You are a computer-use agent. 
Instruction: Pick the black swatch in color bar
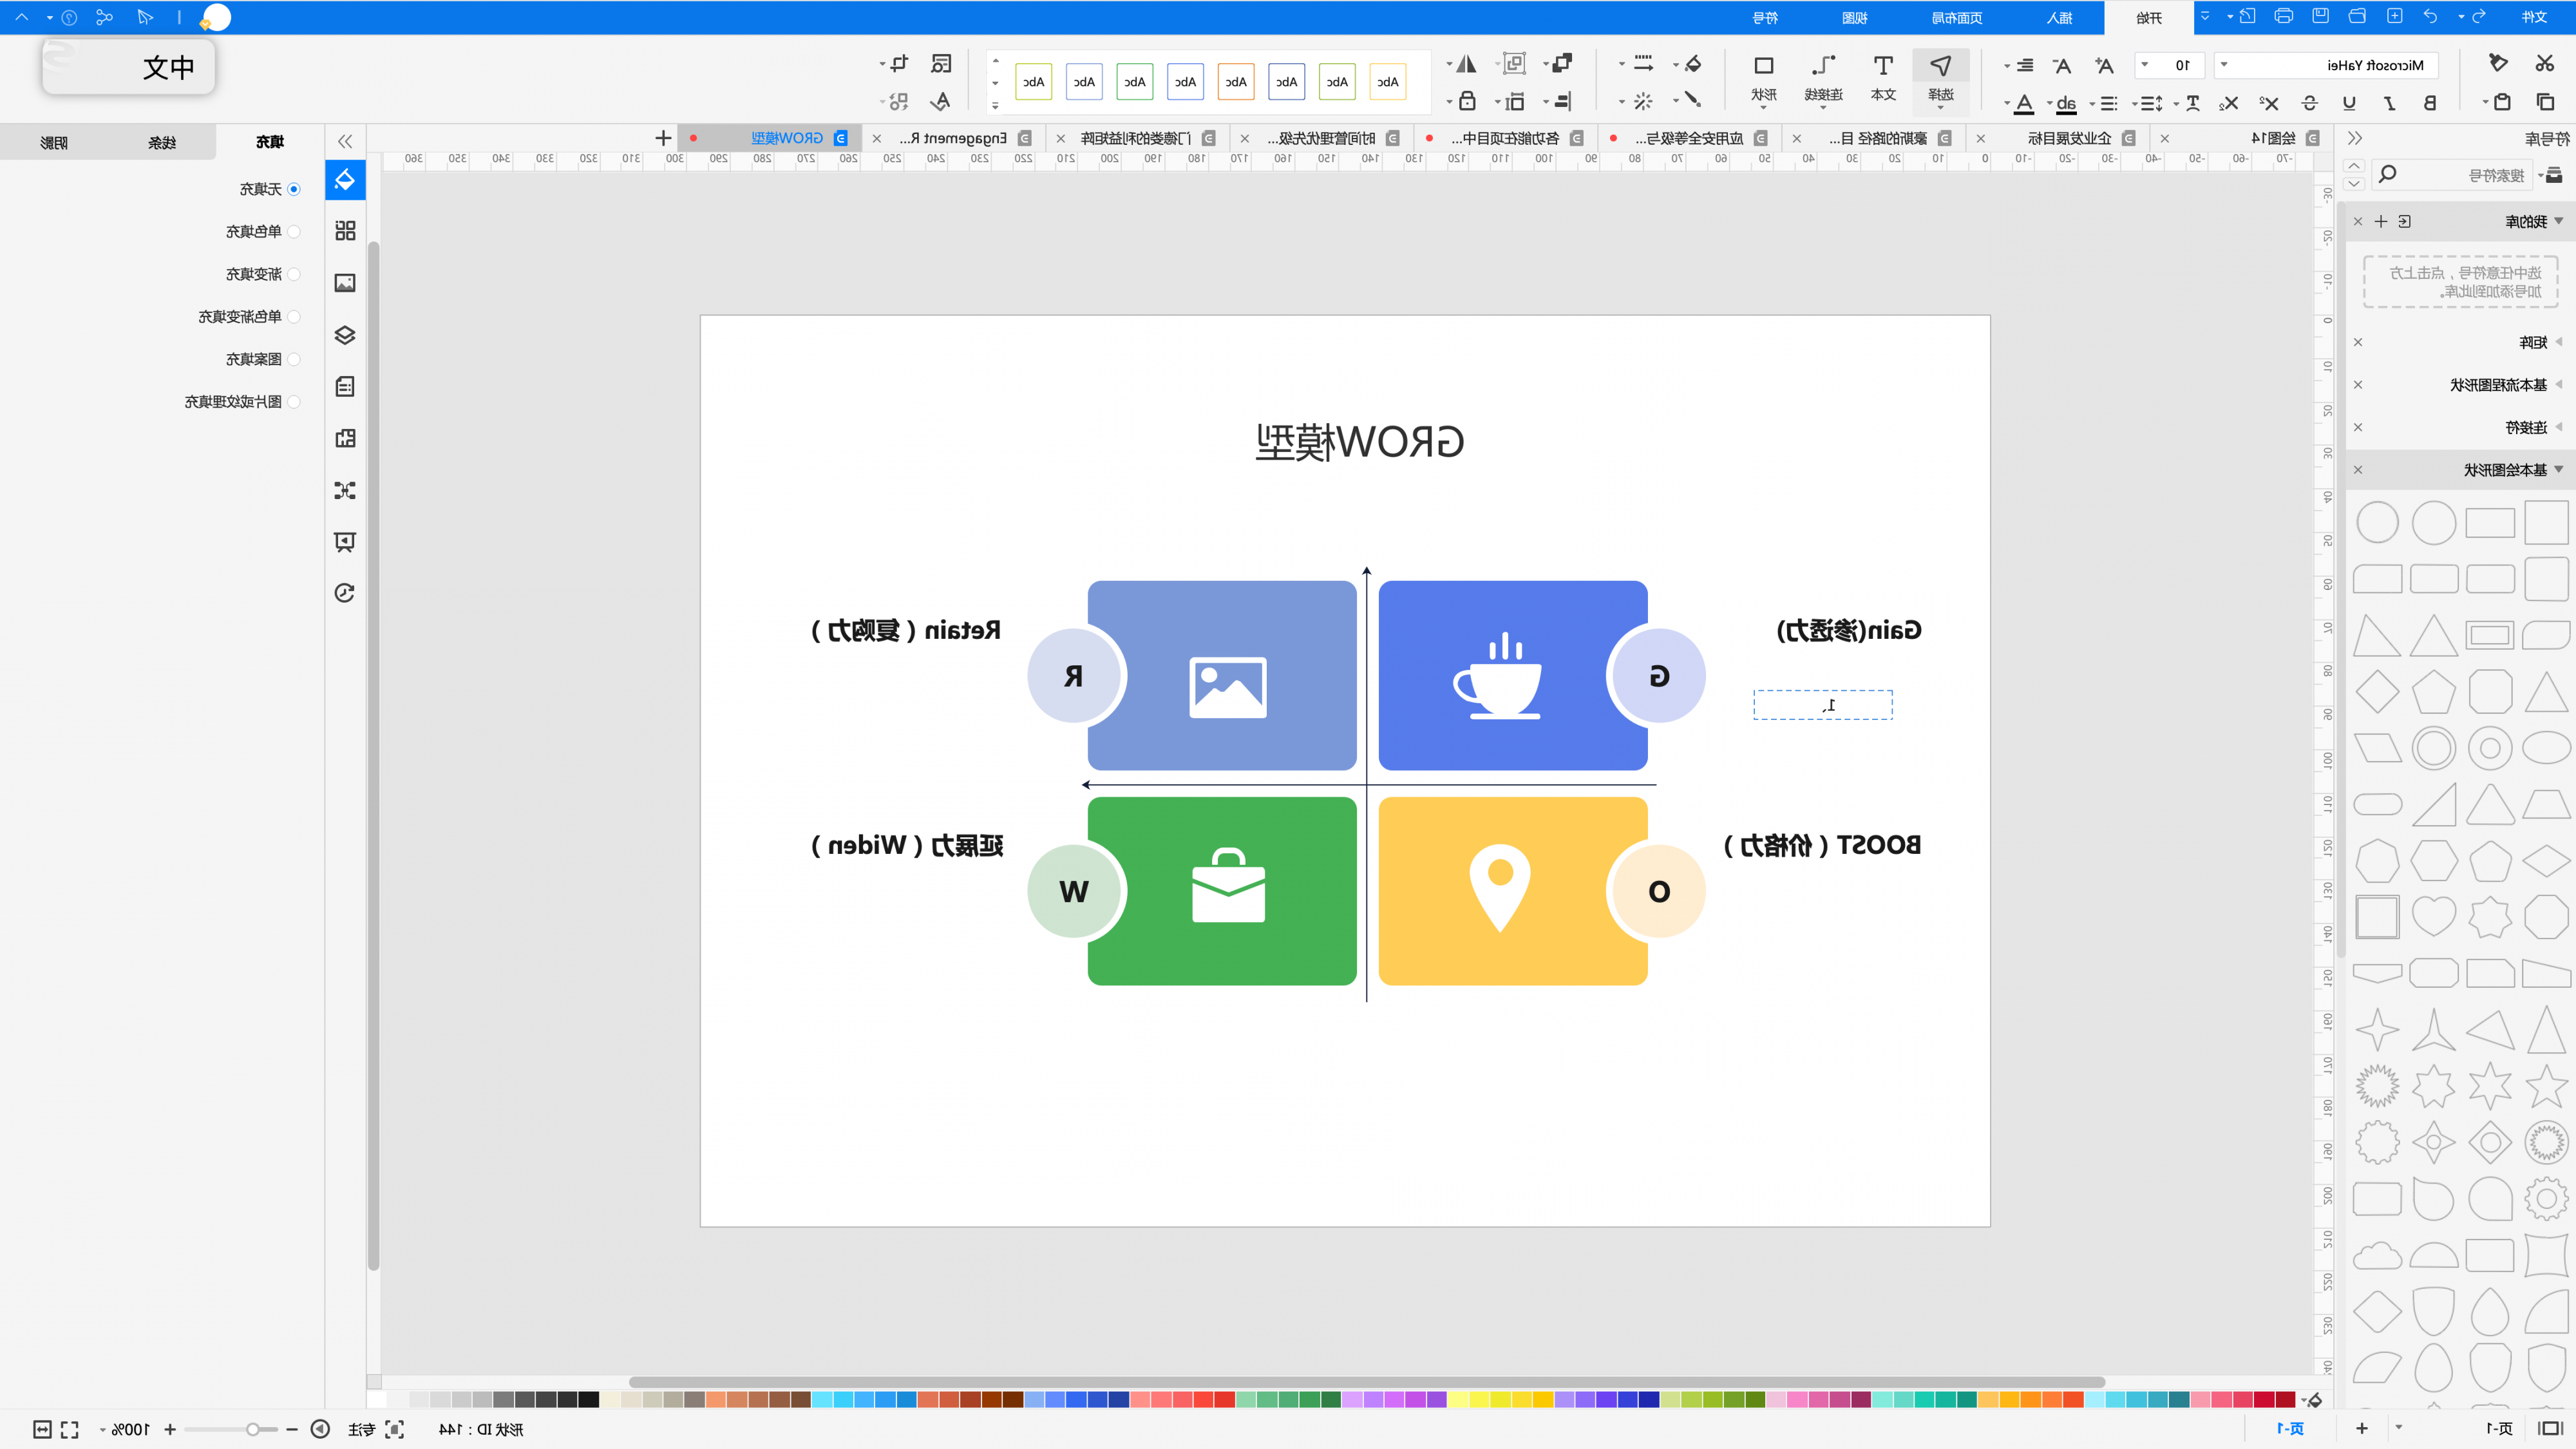coord(589,1399)
